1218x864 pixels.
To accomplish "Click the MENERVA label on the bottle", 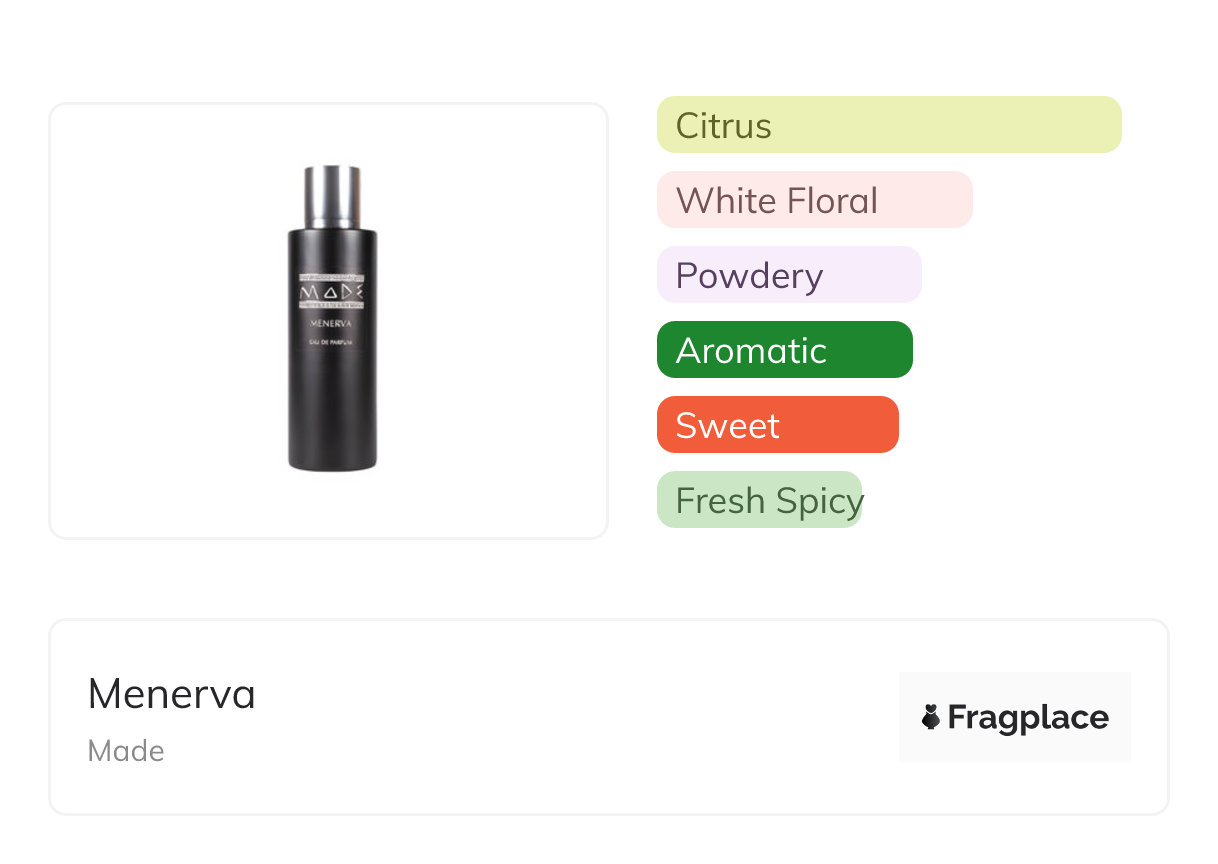I will [332, 323].
